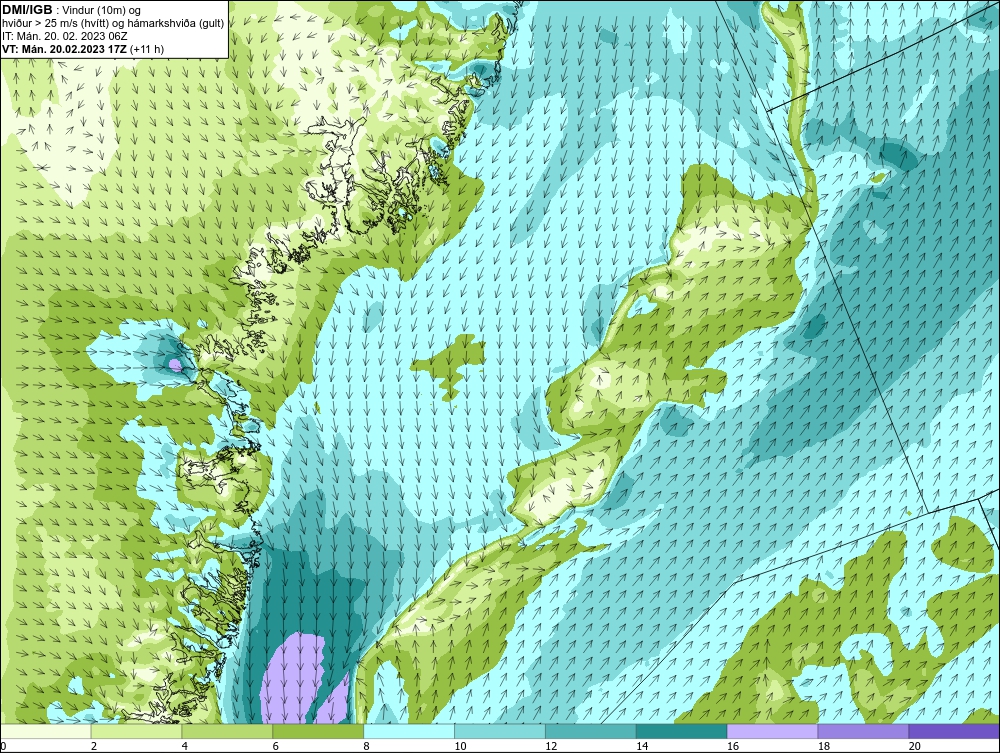Click the initial time line 'IT: Mán. 20. 02. 2023 06Z'

(x=64, y=36)
